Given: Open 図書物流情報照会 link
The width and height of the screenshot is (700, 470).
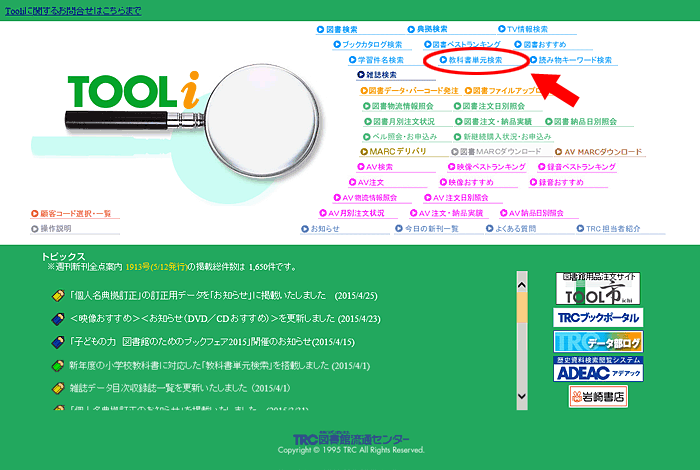Looking at the screenshot, I should [398, 106].
